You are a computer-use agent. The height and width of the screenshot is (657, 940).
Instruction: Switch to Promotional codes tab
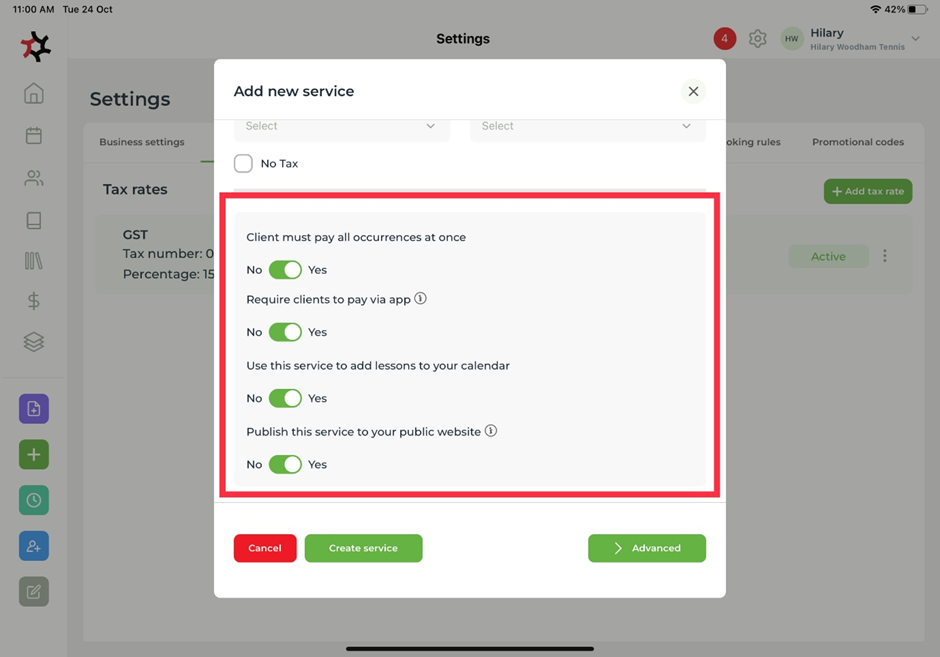857,142
